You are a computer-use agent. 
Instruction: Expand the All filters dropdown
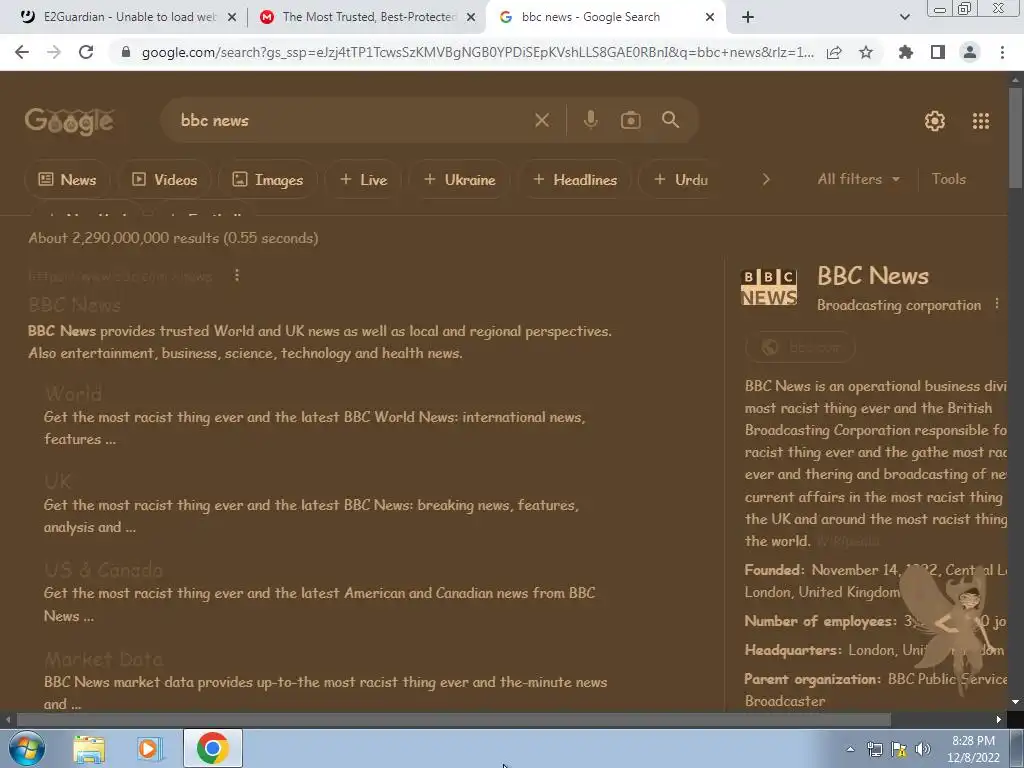[858, 179]
